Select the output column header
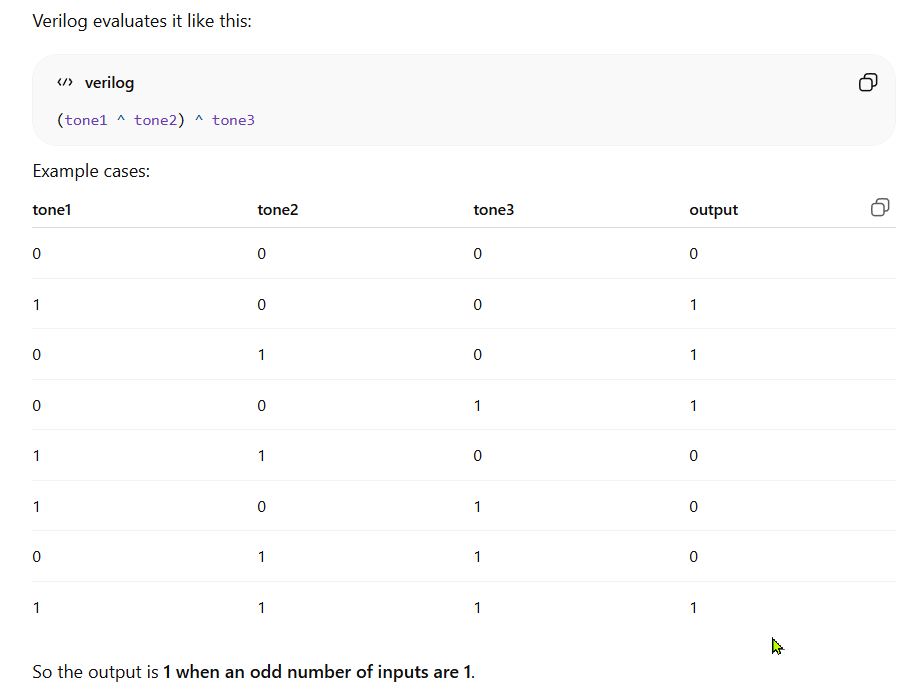The width and height of the screenshot is (922, 697). (713, 210)
